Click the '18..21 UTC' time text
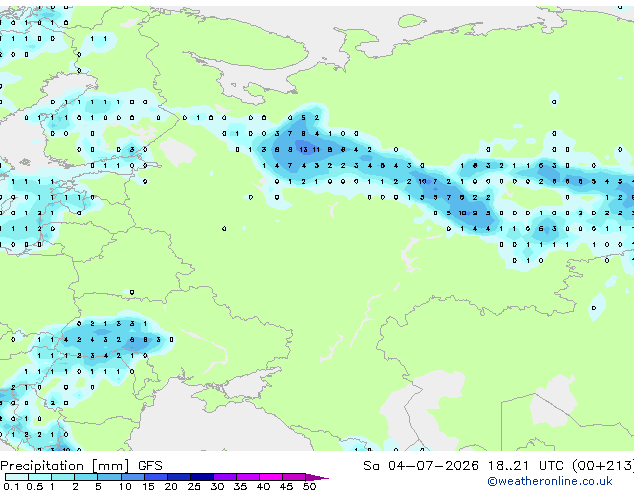The image size is (634, 490). click(525, 466)
